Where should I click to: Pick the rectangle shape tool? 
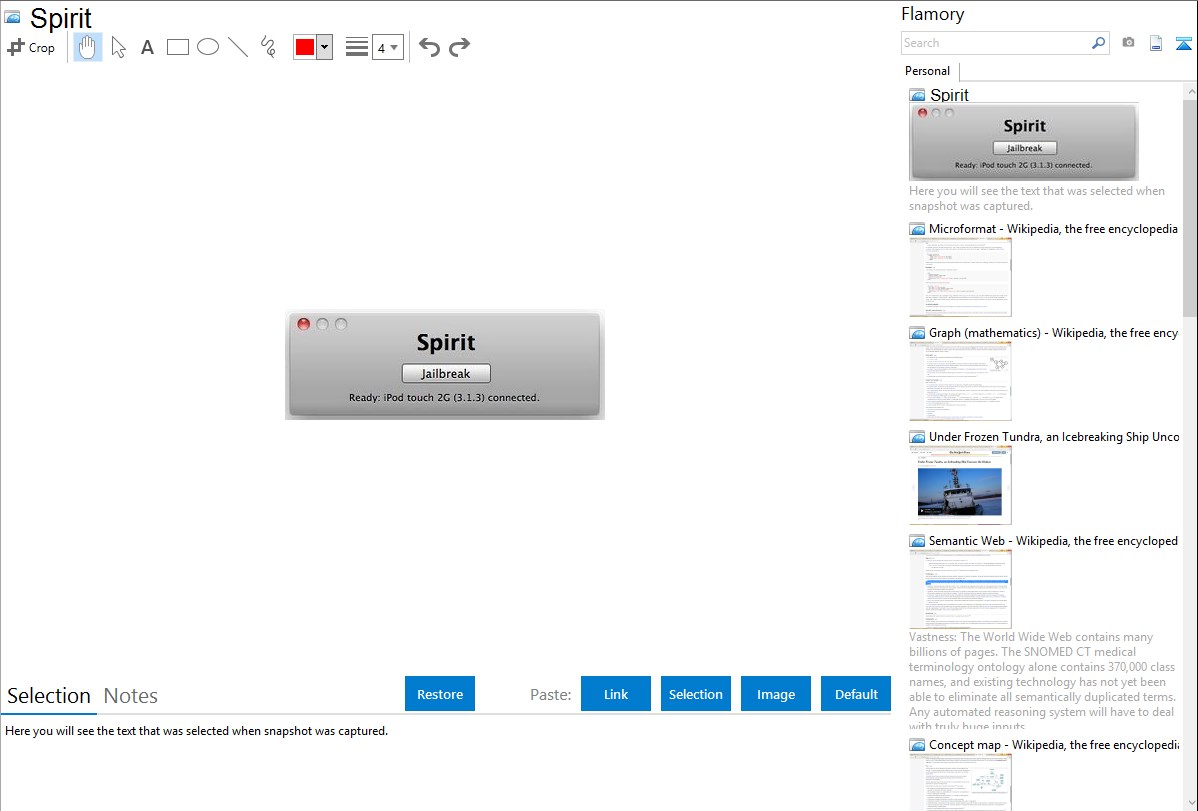(x=177, y=47)
